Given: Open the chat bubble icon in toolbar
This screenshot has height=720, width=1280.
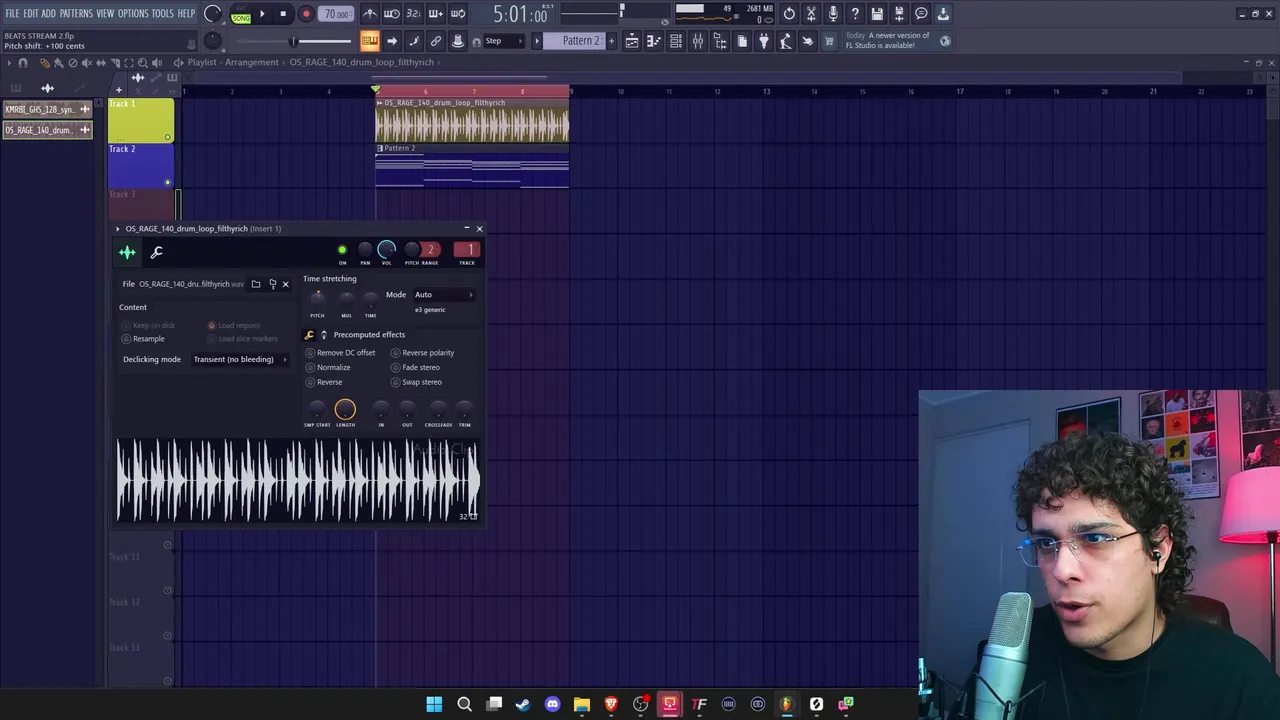Looking at the screenshot, I should 921,14.
